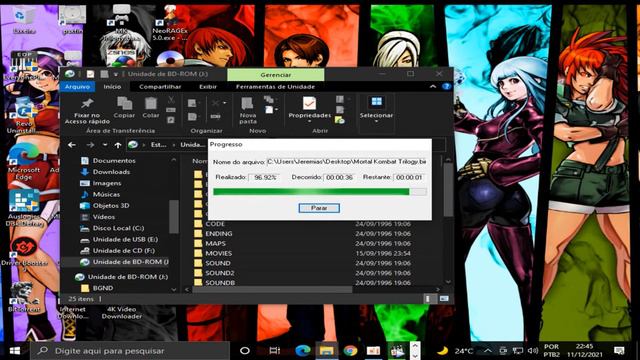640x360 pixels.
Task: Open recent locations dropdown next to forward arrow
Action: tap(105, 145)
